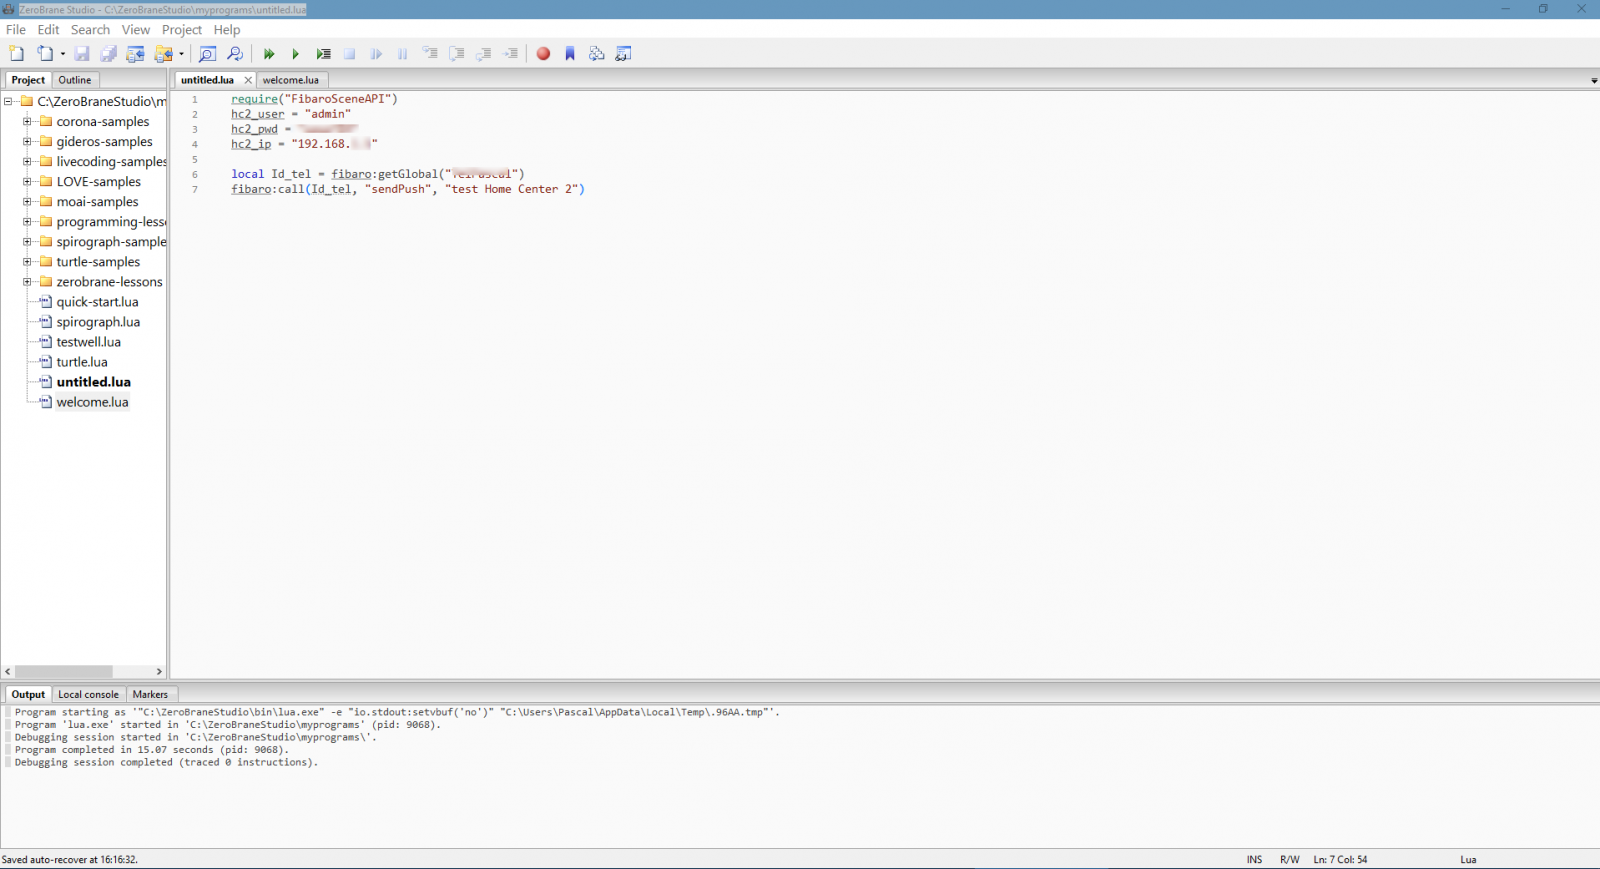Image resolution: width=1600 pixels, height=869 pixels.
Task: Switch to the welcome.lua editor tab
Action: (291, 80)
